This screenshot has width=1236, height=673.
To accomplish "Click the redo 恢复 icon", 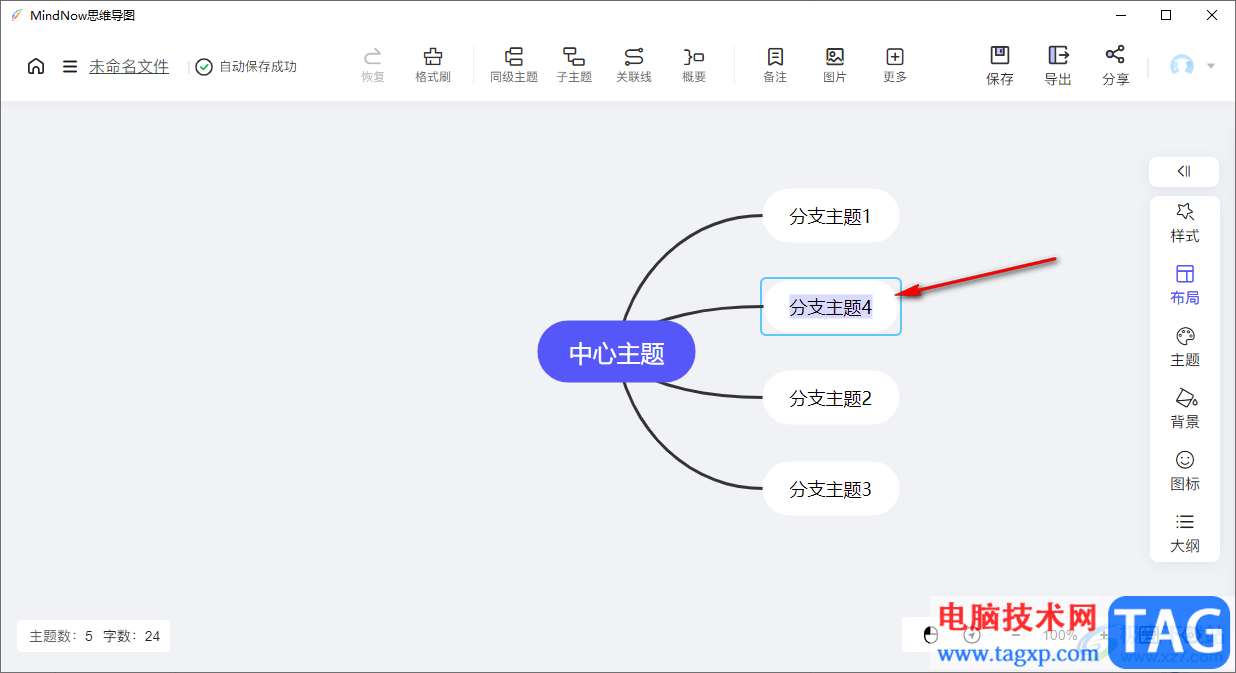I will point(373,65).
